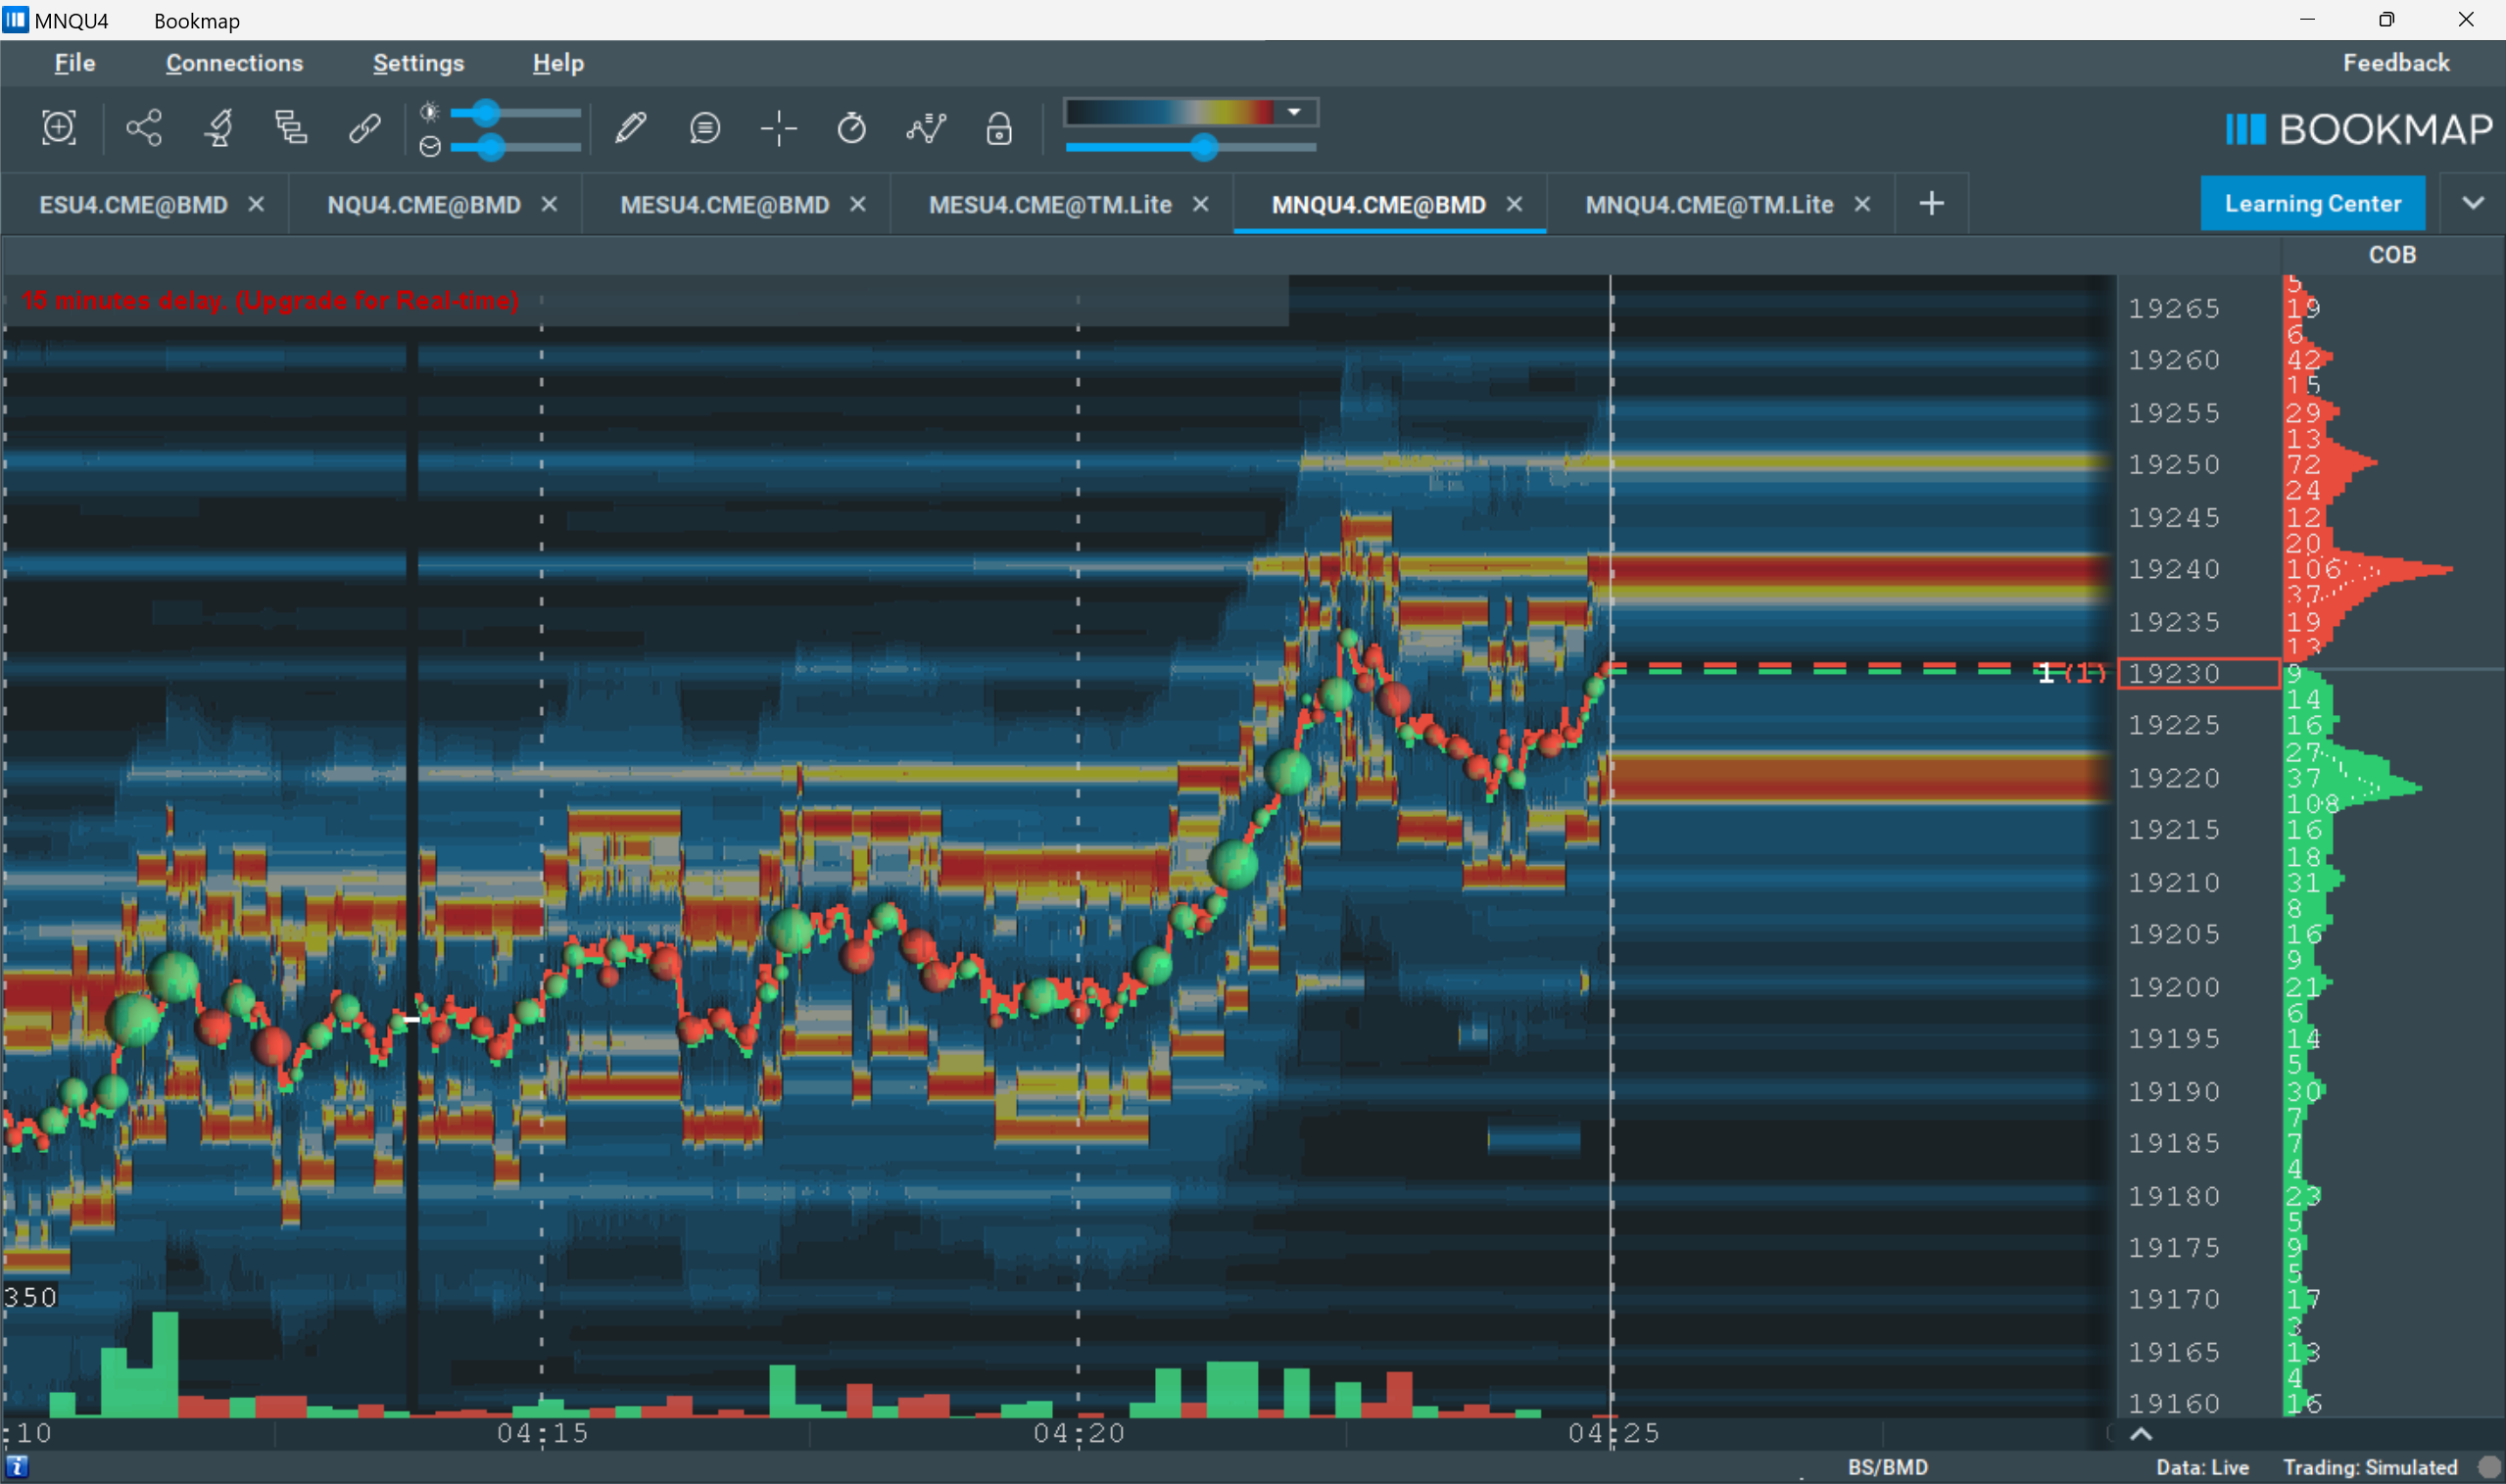The image size is (2506, 1484).
Task: Open the Help menu
Action: [558, 63]
